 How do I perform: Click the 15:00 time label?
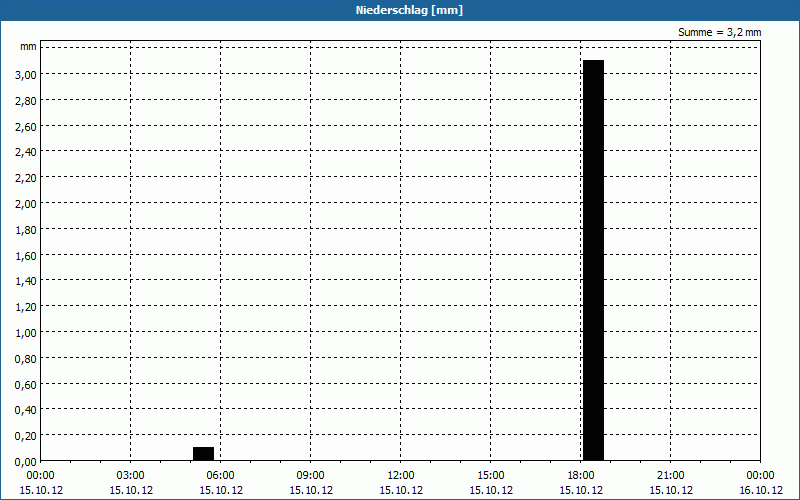pos(491,476)
